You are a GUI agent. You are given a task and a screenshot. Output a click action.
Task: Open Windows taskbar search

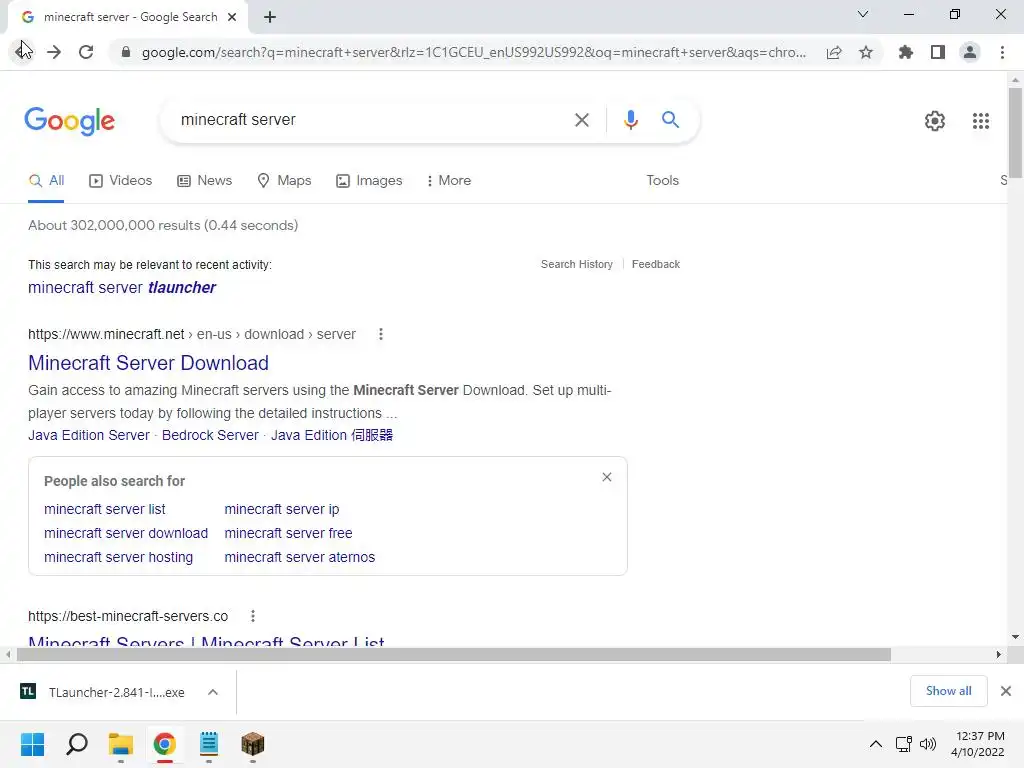coord(77,744)
